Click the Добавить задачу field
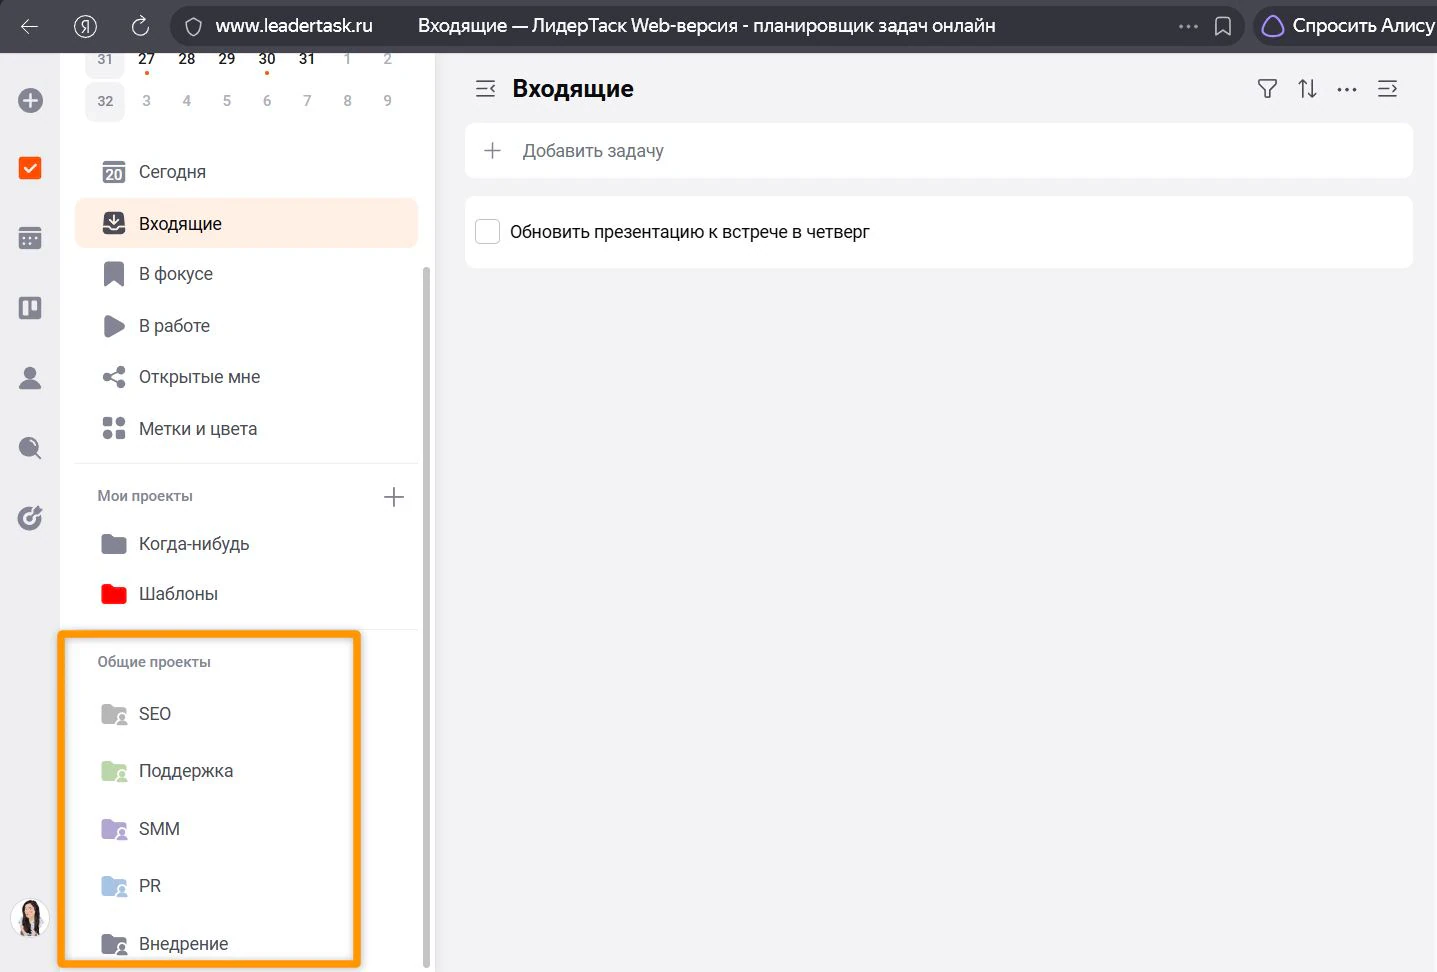1437x972 pixels. coord(939,151)
